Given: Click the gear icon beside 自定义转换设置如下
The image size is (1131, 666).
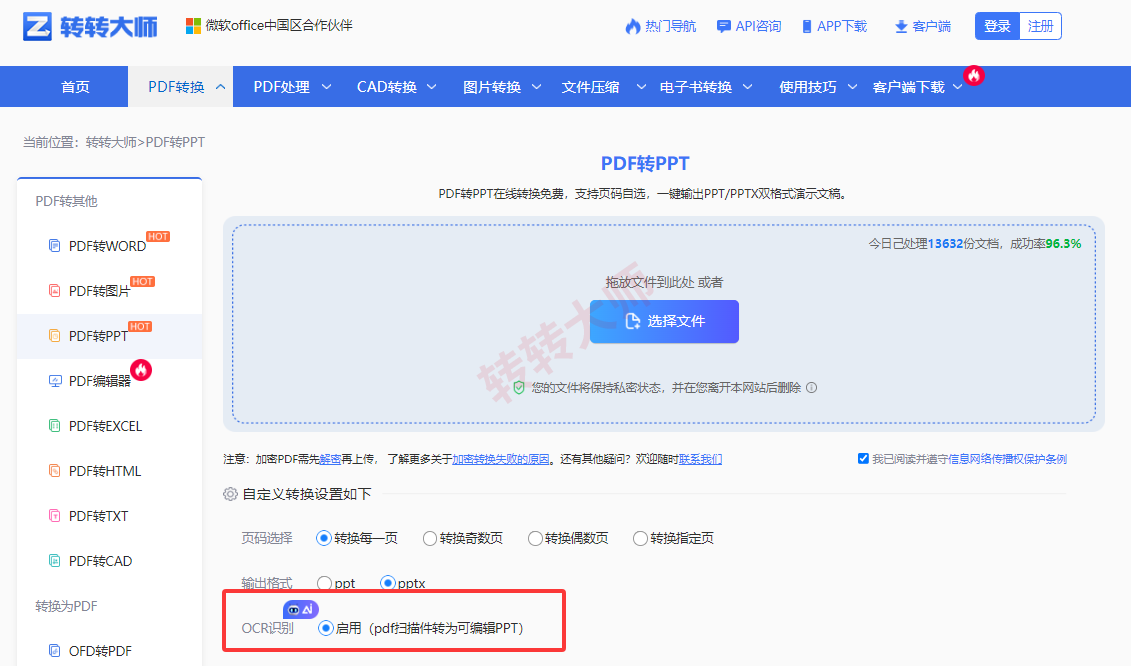Looking at the screenshot, I should [x=230, y=494].
